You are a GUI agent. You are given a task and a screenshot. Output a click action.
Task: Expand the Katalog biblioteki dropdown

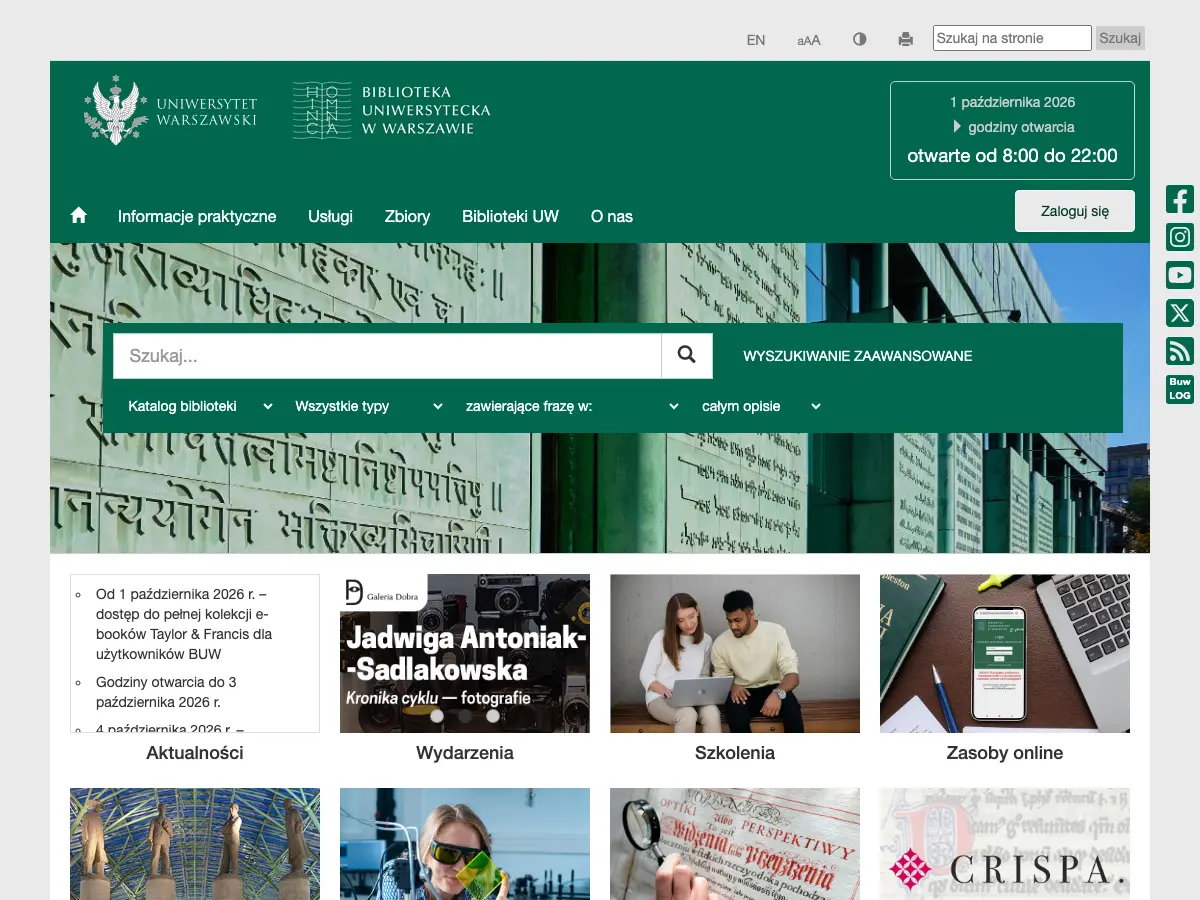click(x=200, y=406)
